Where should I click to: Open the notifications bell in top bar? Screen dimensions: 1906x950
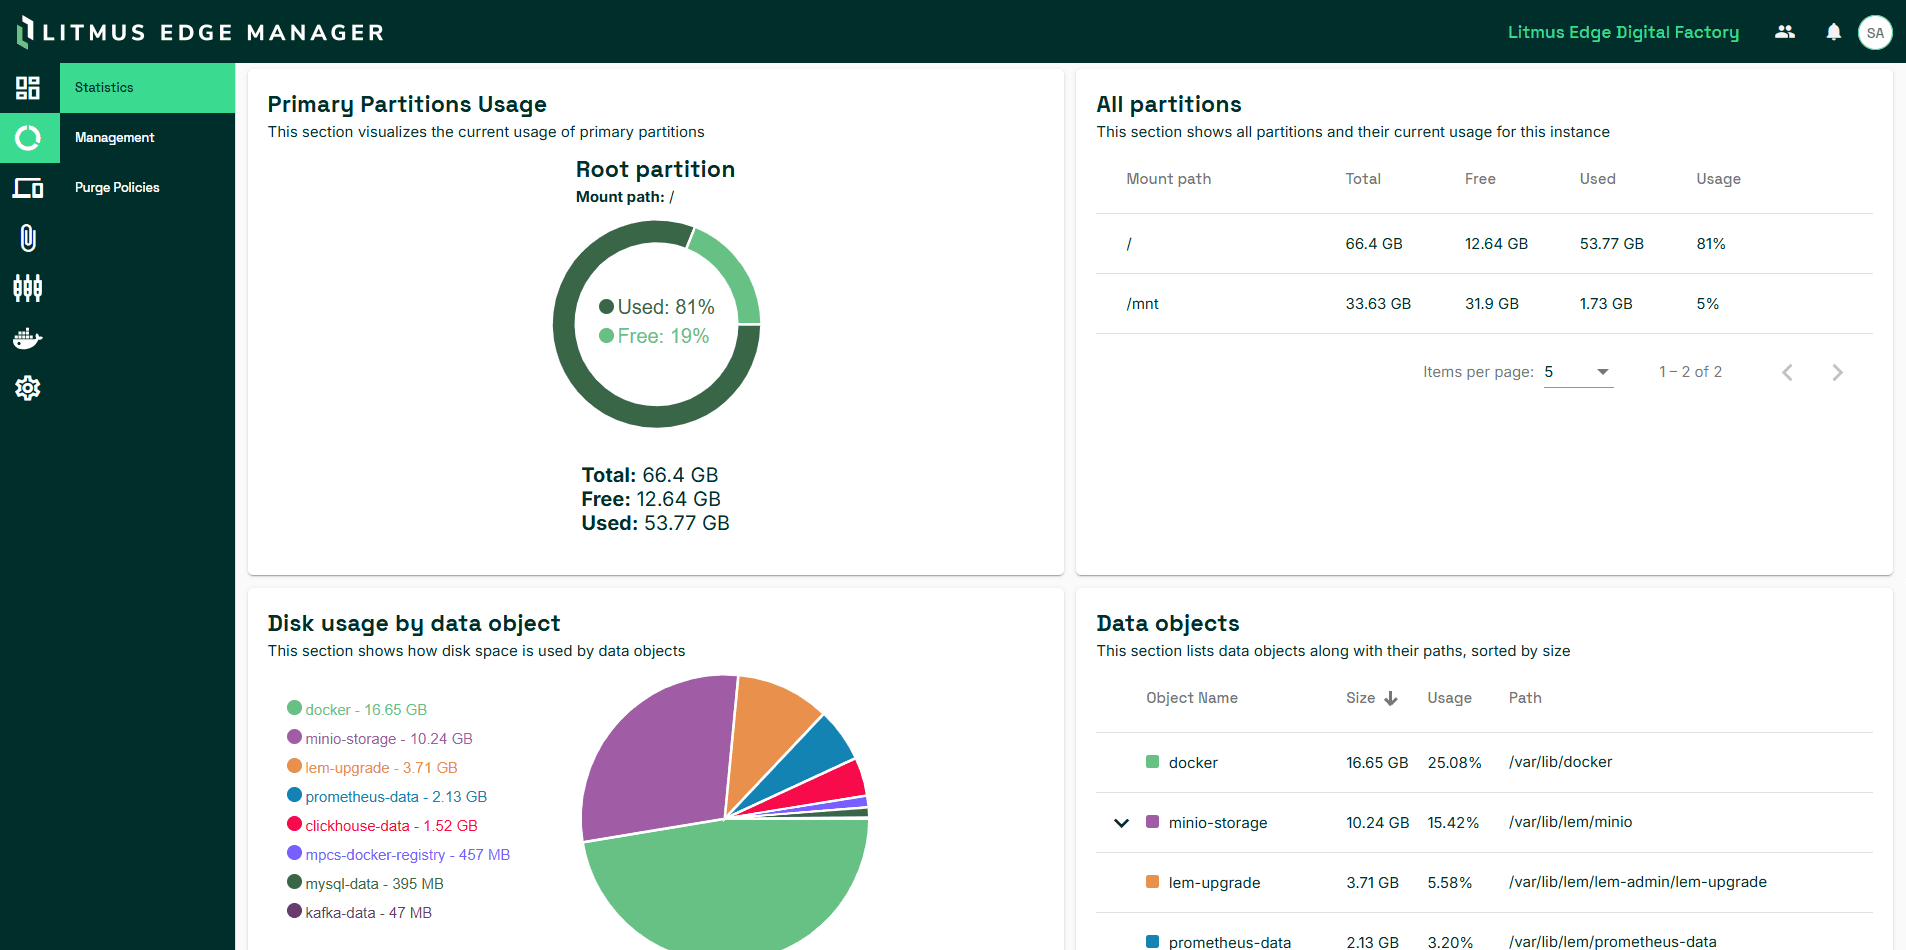coord(1833,32)
